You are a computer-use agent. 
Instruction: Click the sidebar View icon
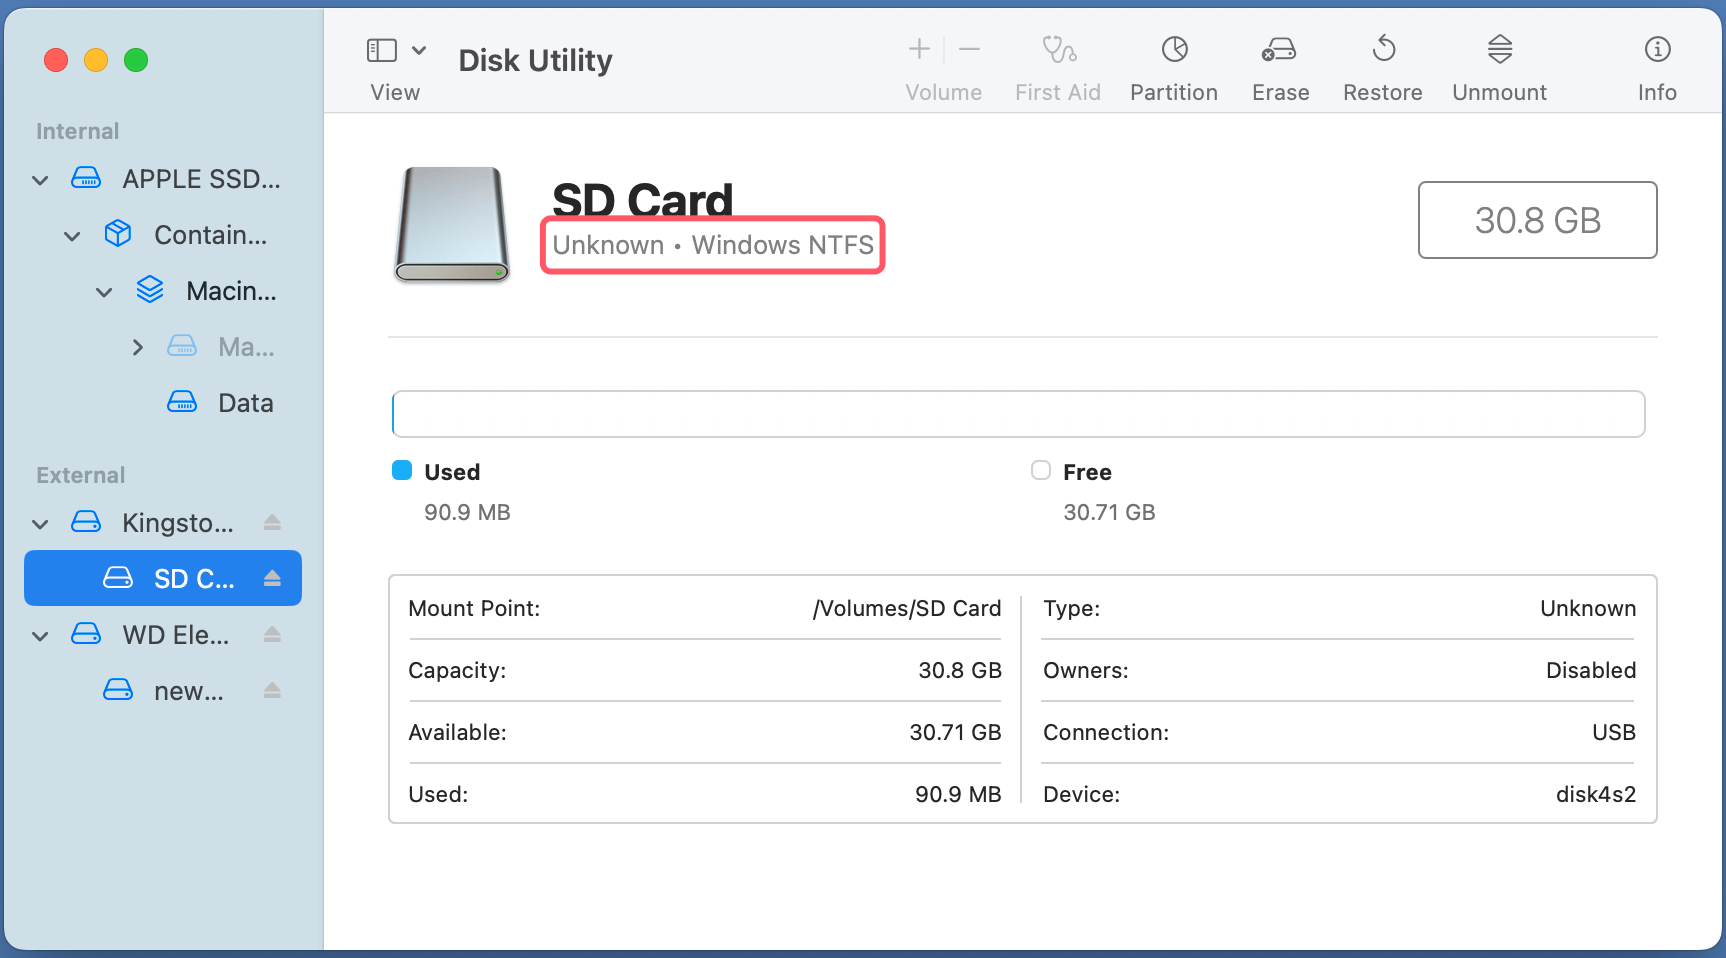coord(381,48)
